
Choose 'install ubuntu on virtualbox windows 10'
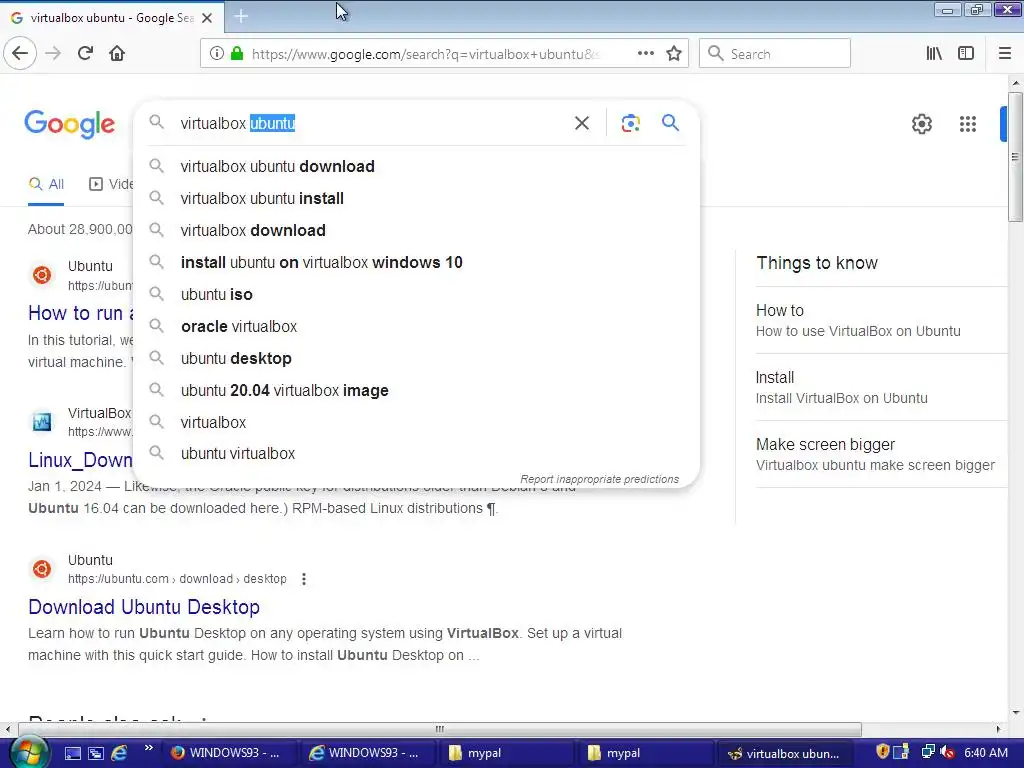point(416,263)
